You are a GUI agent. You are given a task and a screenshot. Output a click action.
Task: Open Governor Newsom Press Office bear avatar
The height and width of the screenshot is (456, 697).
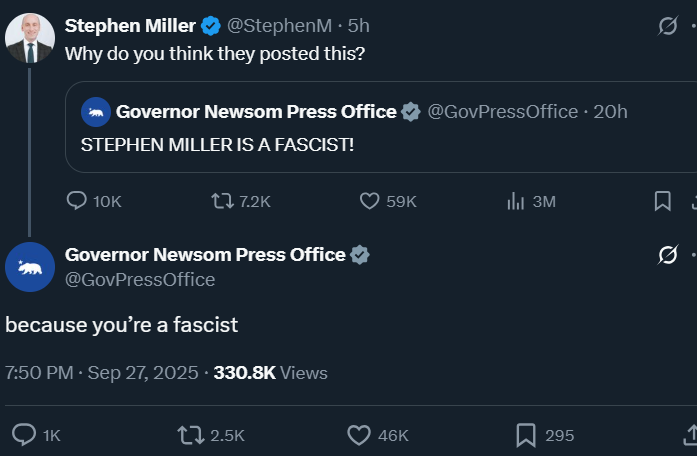(30, 267)
